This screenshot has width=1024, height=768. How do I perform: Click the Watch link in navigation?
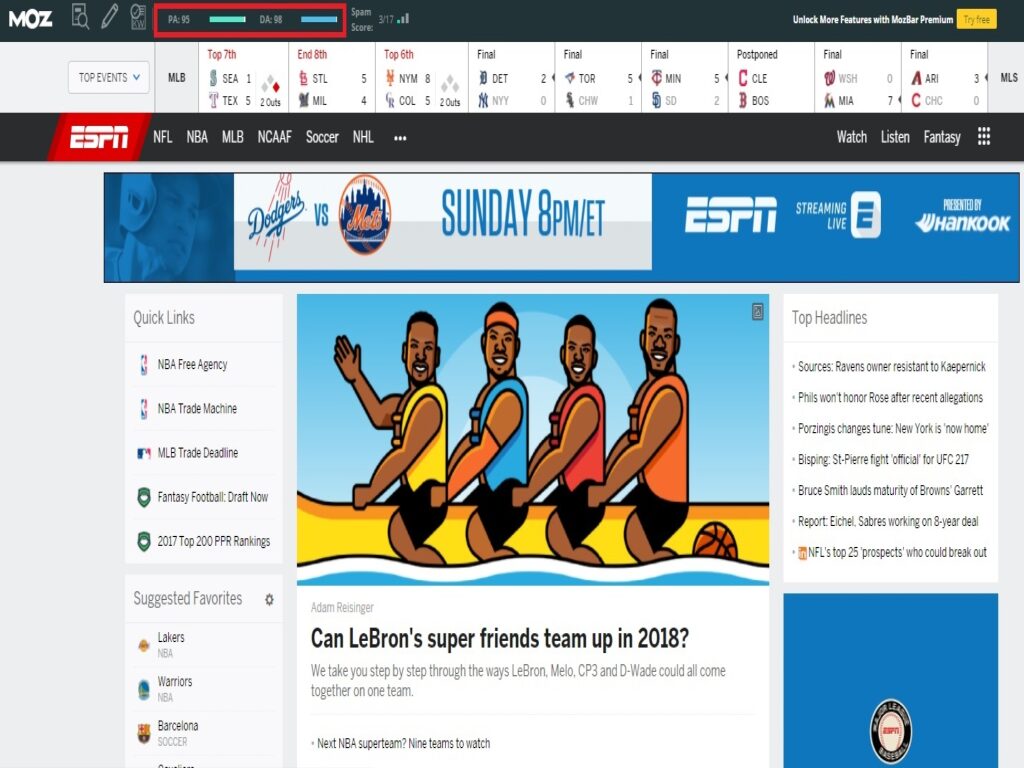[x=852, y=137]
